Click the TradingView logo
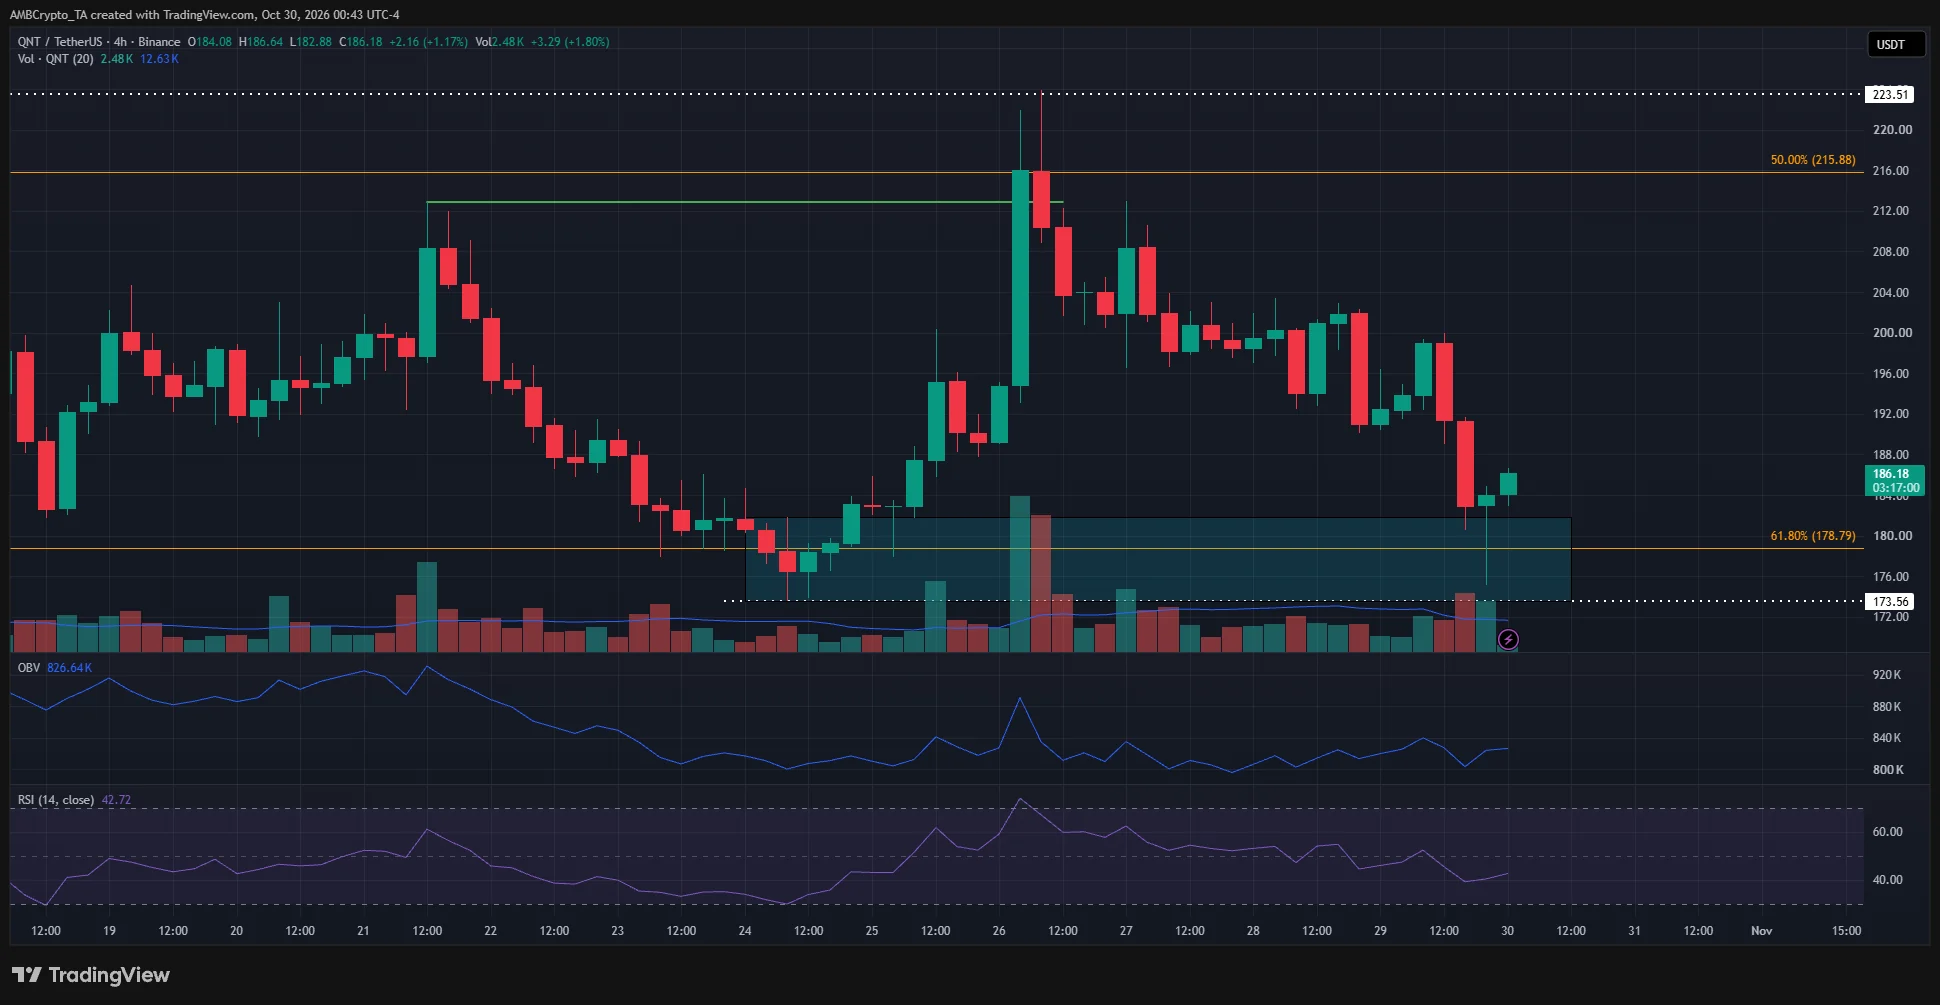 click(x=91, y=975)
